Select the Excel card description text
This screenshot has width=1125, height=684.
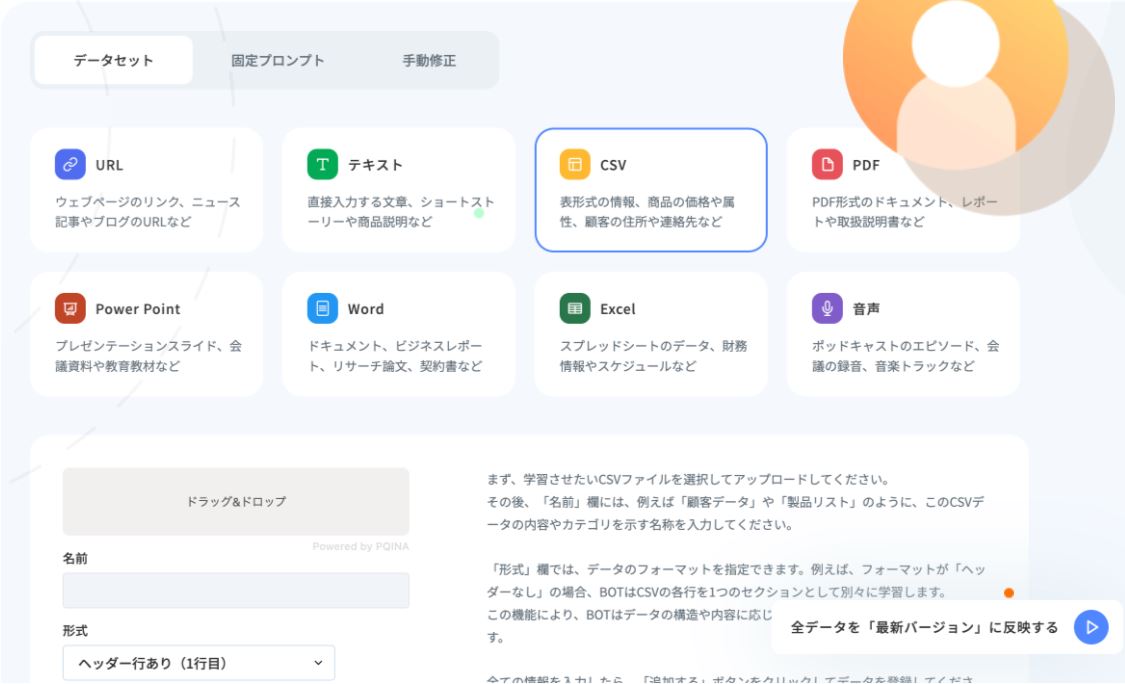653,356
